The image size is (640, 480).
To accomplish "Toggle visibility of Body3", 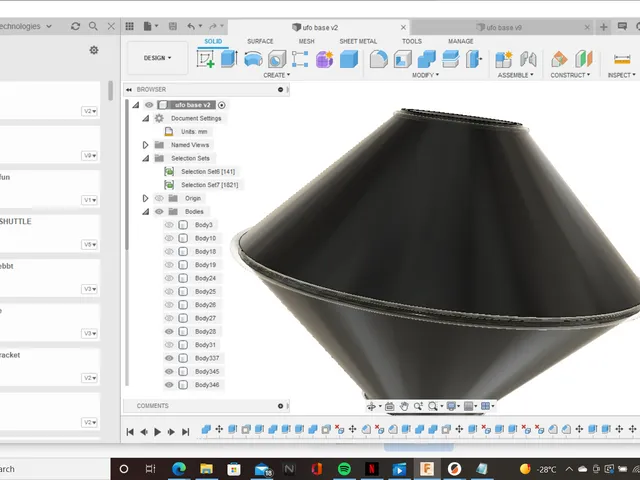I will coord(169,225).
